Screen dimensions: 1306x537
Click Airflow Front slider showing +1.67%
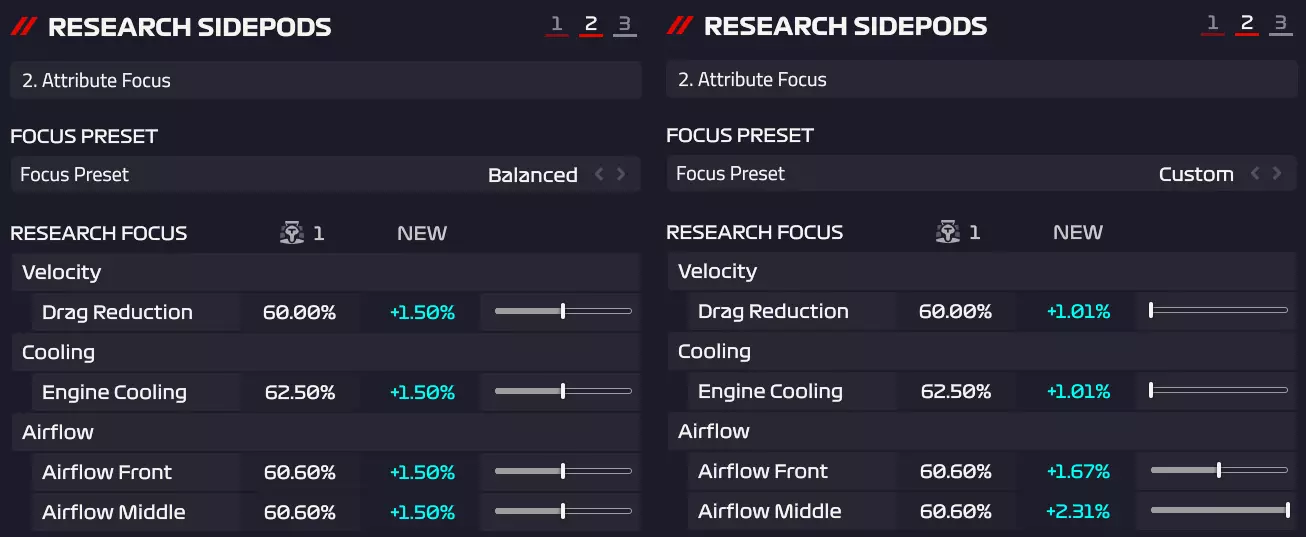coord(1219,471)
